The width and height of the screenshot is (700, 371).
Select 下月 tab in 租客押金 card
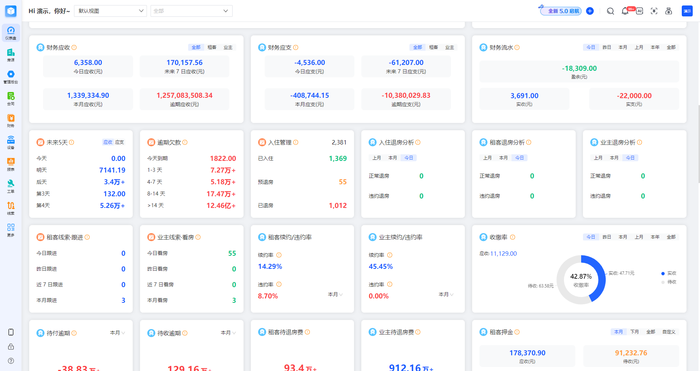click(x=634, y=332)
